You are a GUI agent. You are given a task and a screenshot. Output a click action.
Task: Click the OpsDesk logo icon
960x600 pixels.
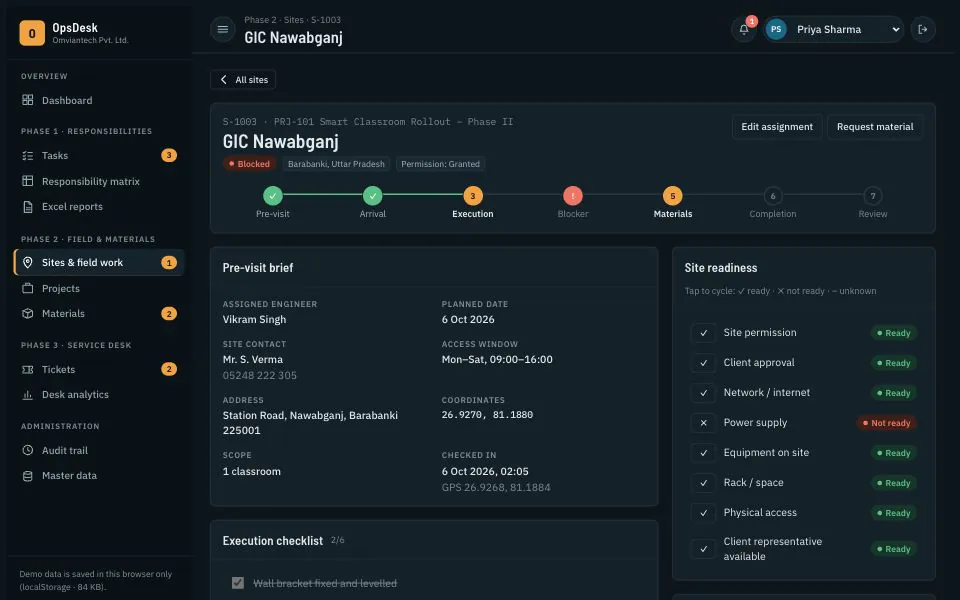pyautogui.click(x=32, y=33)
